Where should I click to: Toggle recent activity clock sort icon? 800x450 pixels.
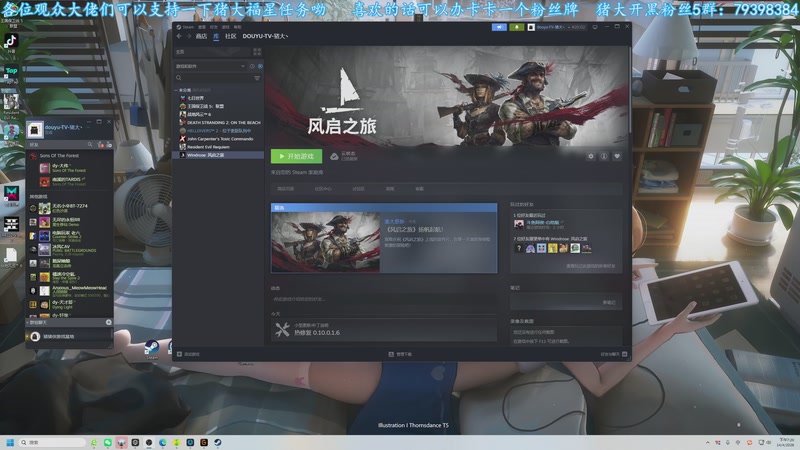tap(252, 66)
